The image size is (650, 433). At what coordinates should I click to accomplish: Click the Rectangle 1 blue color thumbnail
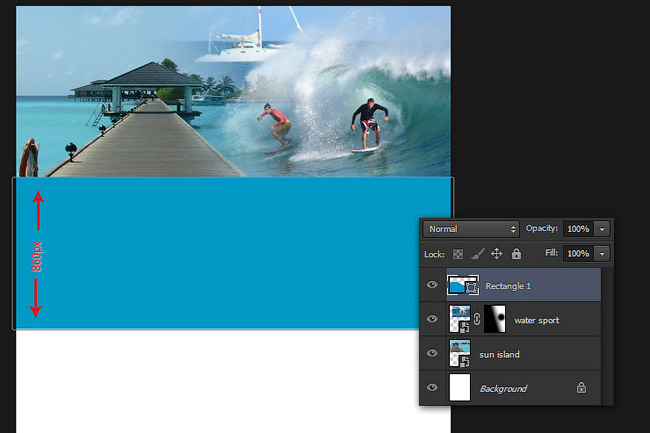click(456, 285)
